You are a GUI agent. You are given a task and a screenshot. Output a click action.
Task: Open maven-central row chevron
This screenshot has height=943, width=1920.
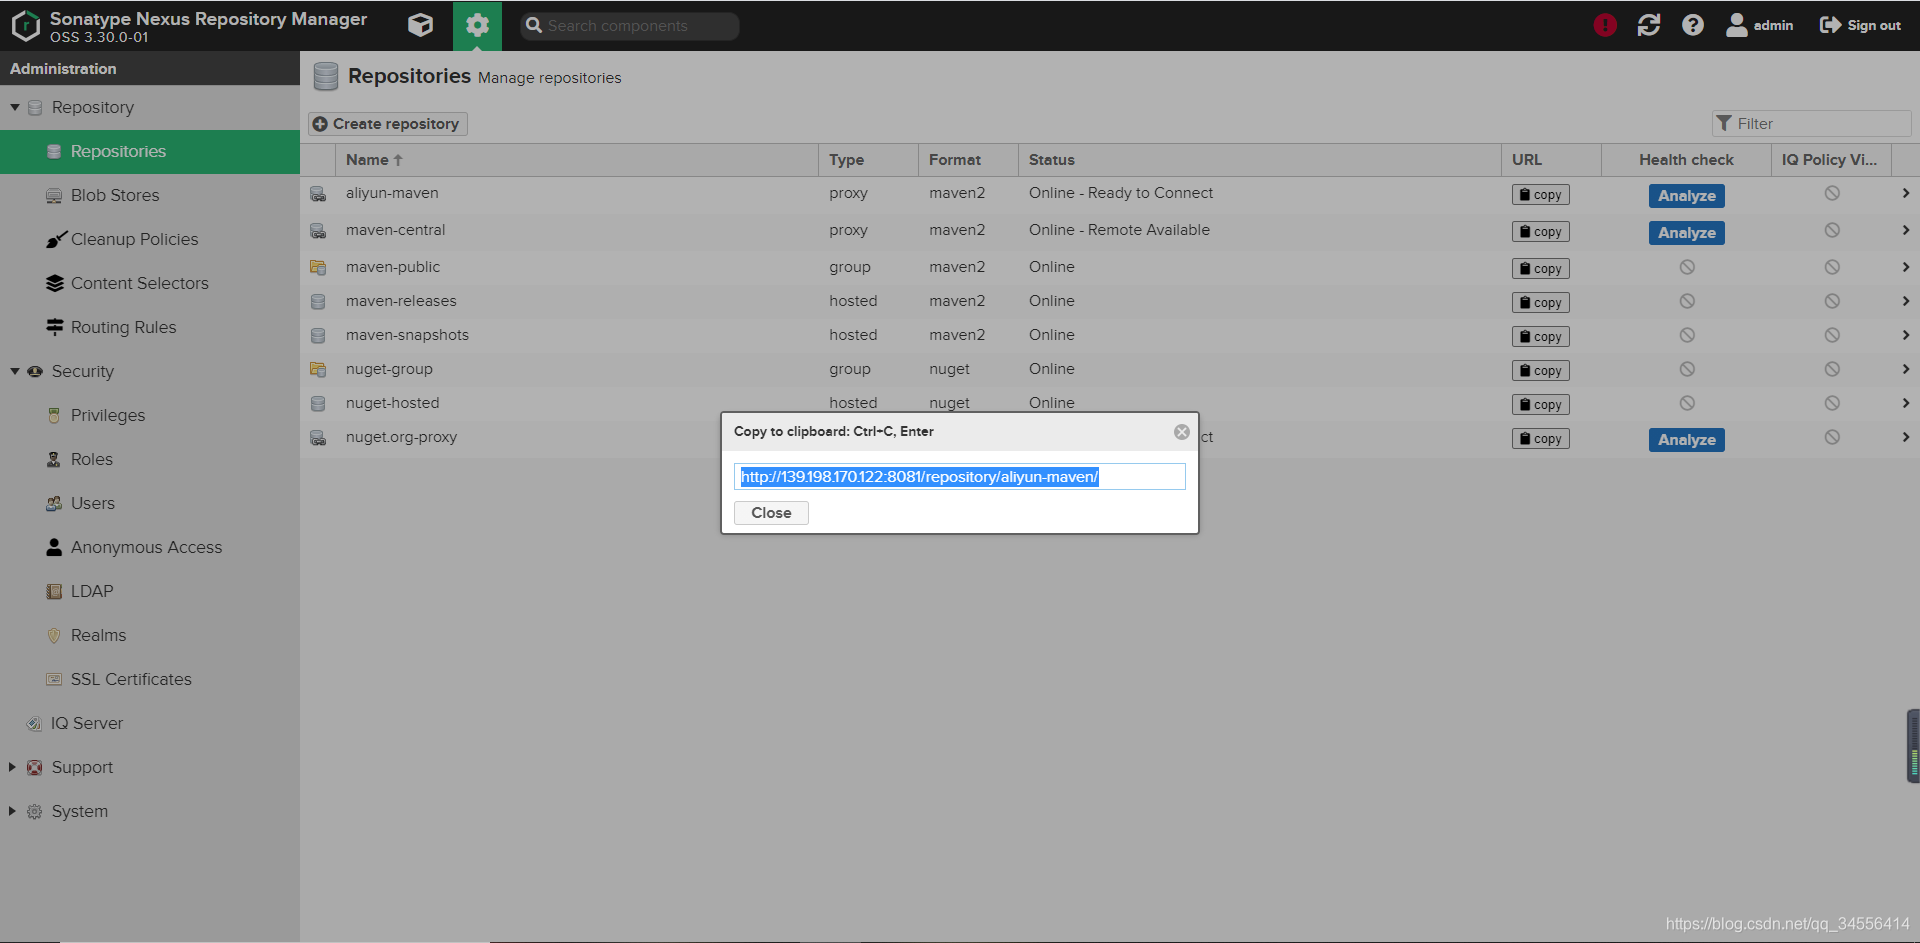pos(1905,230)
